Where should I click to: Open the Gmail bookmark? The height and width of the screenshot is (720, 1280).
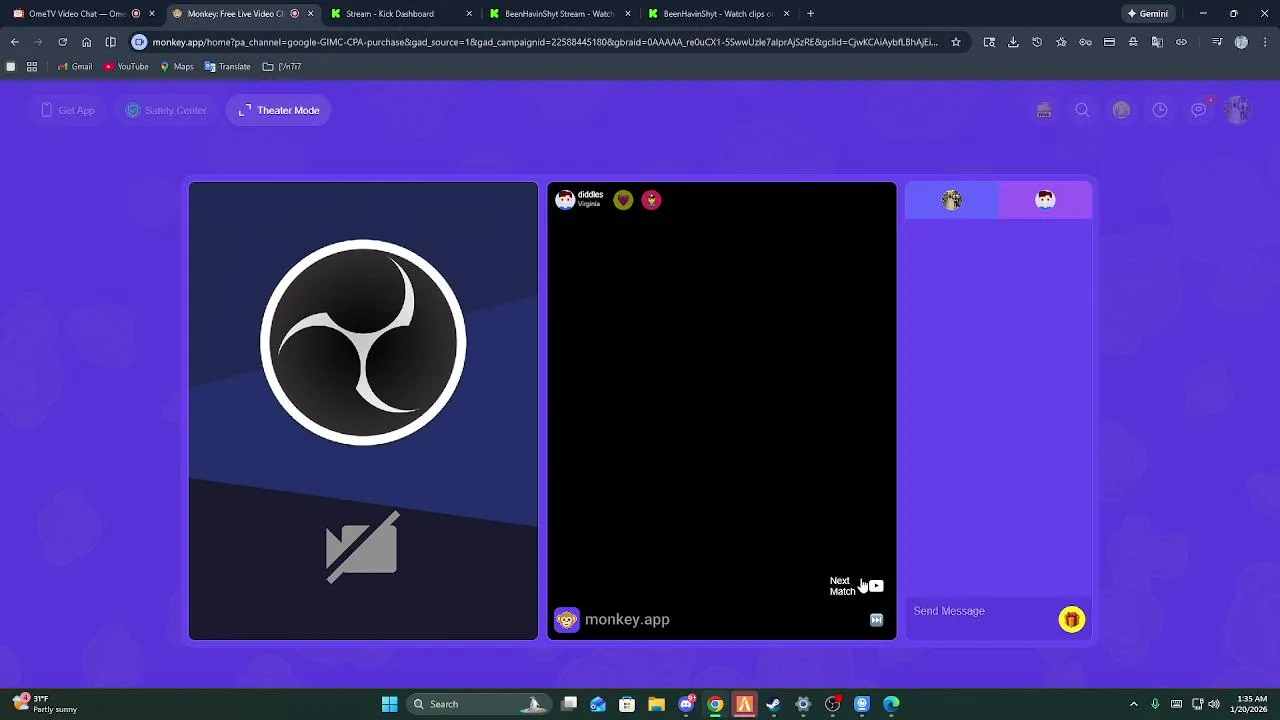(75, 67)
